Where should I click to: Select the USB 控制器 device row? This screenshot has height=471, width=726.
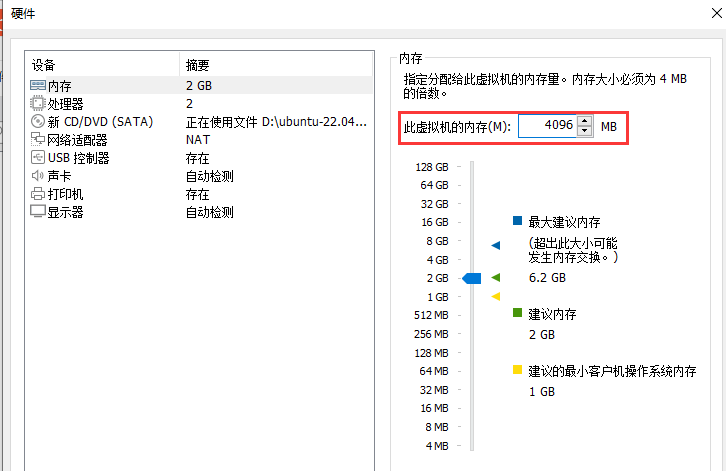click(x=199, y=158)
